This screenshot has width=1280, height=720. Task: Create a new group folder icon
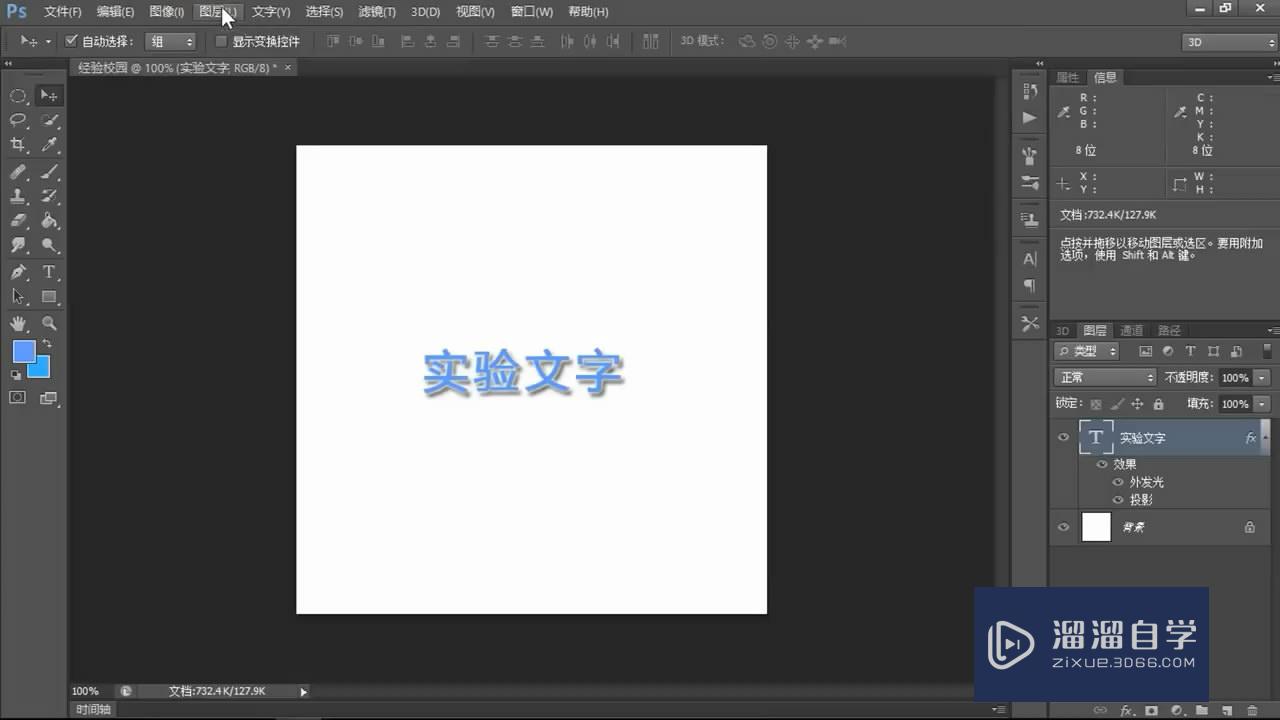point(1202,710)
